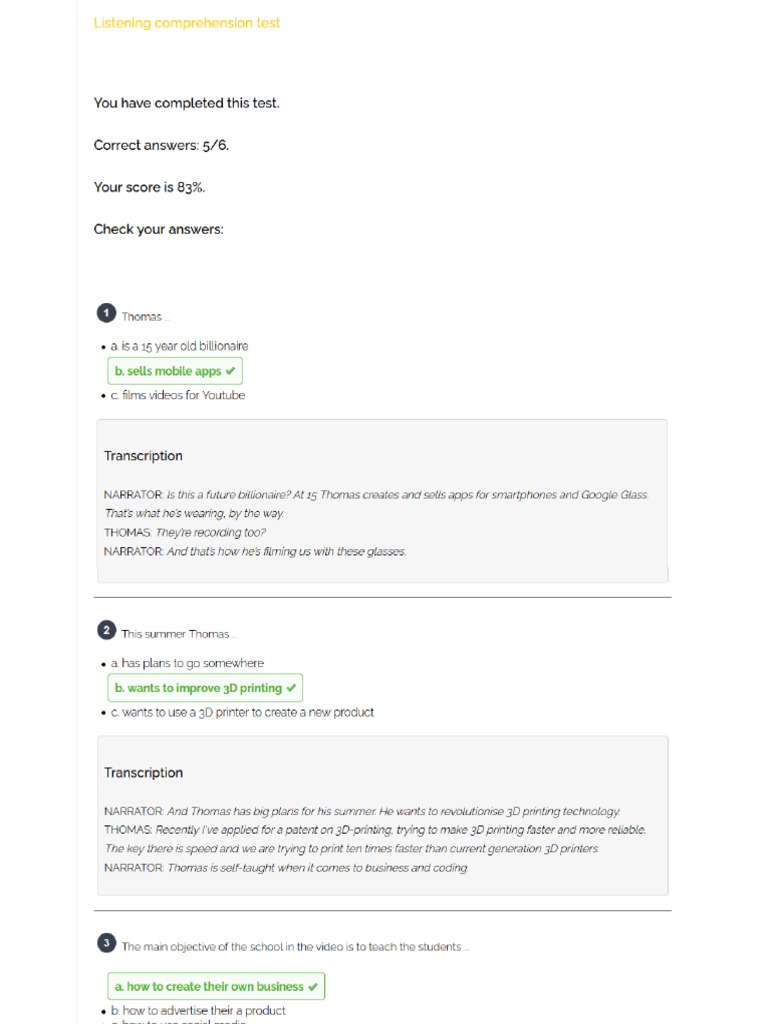768x1024 pixels.
Task: Choose "b. how to advertise their a product"
Action: (x=198, y=1010)
